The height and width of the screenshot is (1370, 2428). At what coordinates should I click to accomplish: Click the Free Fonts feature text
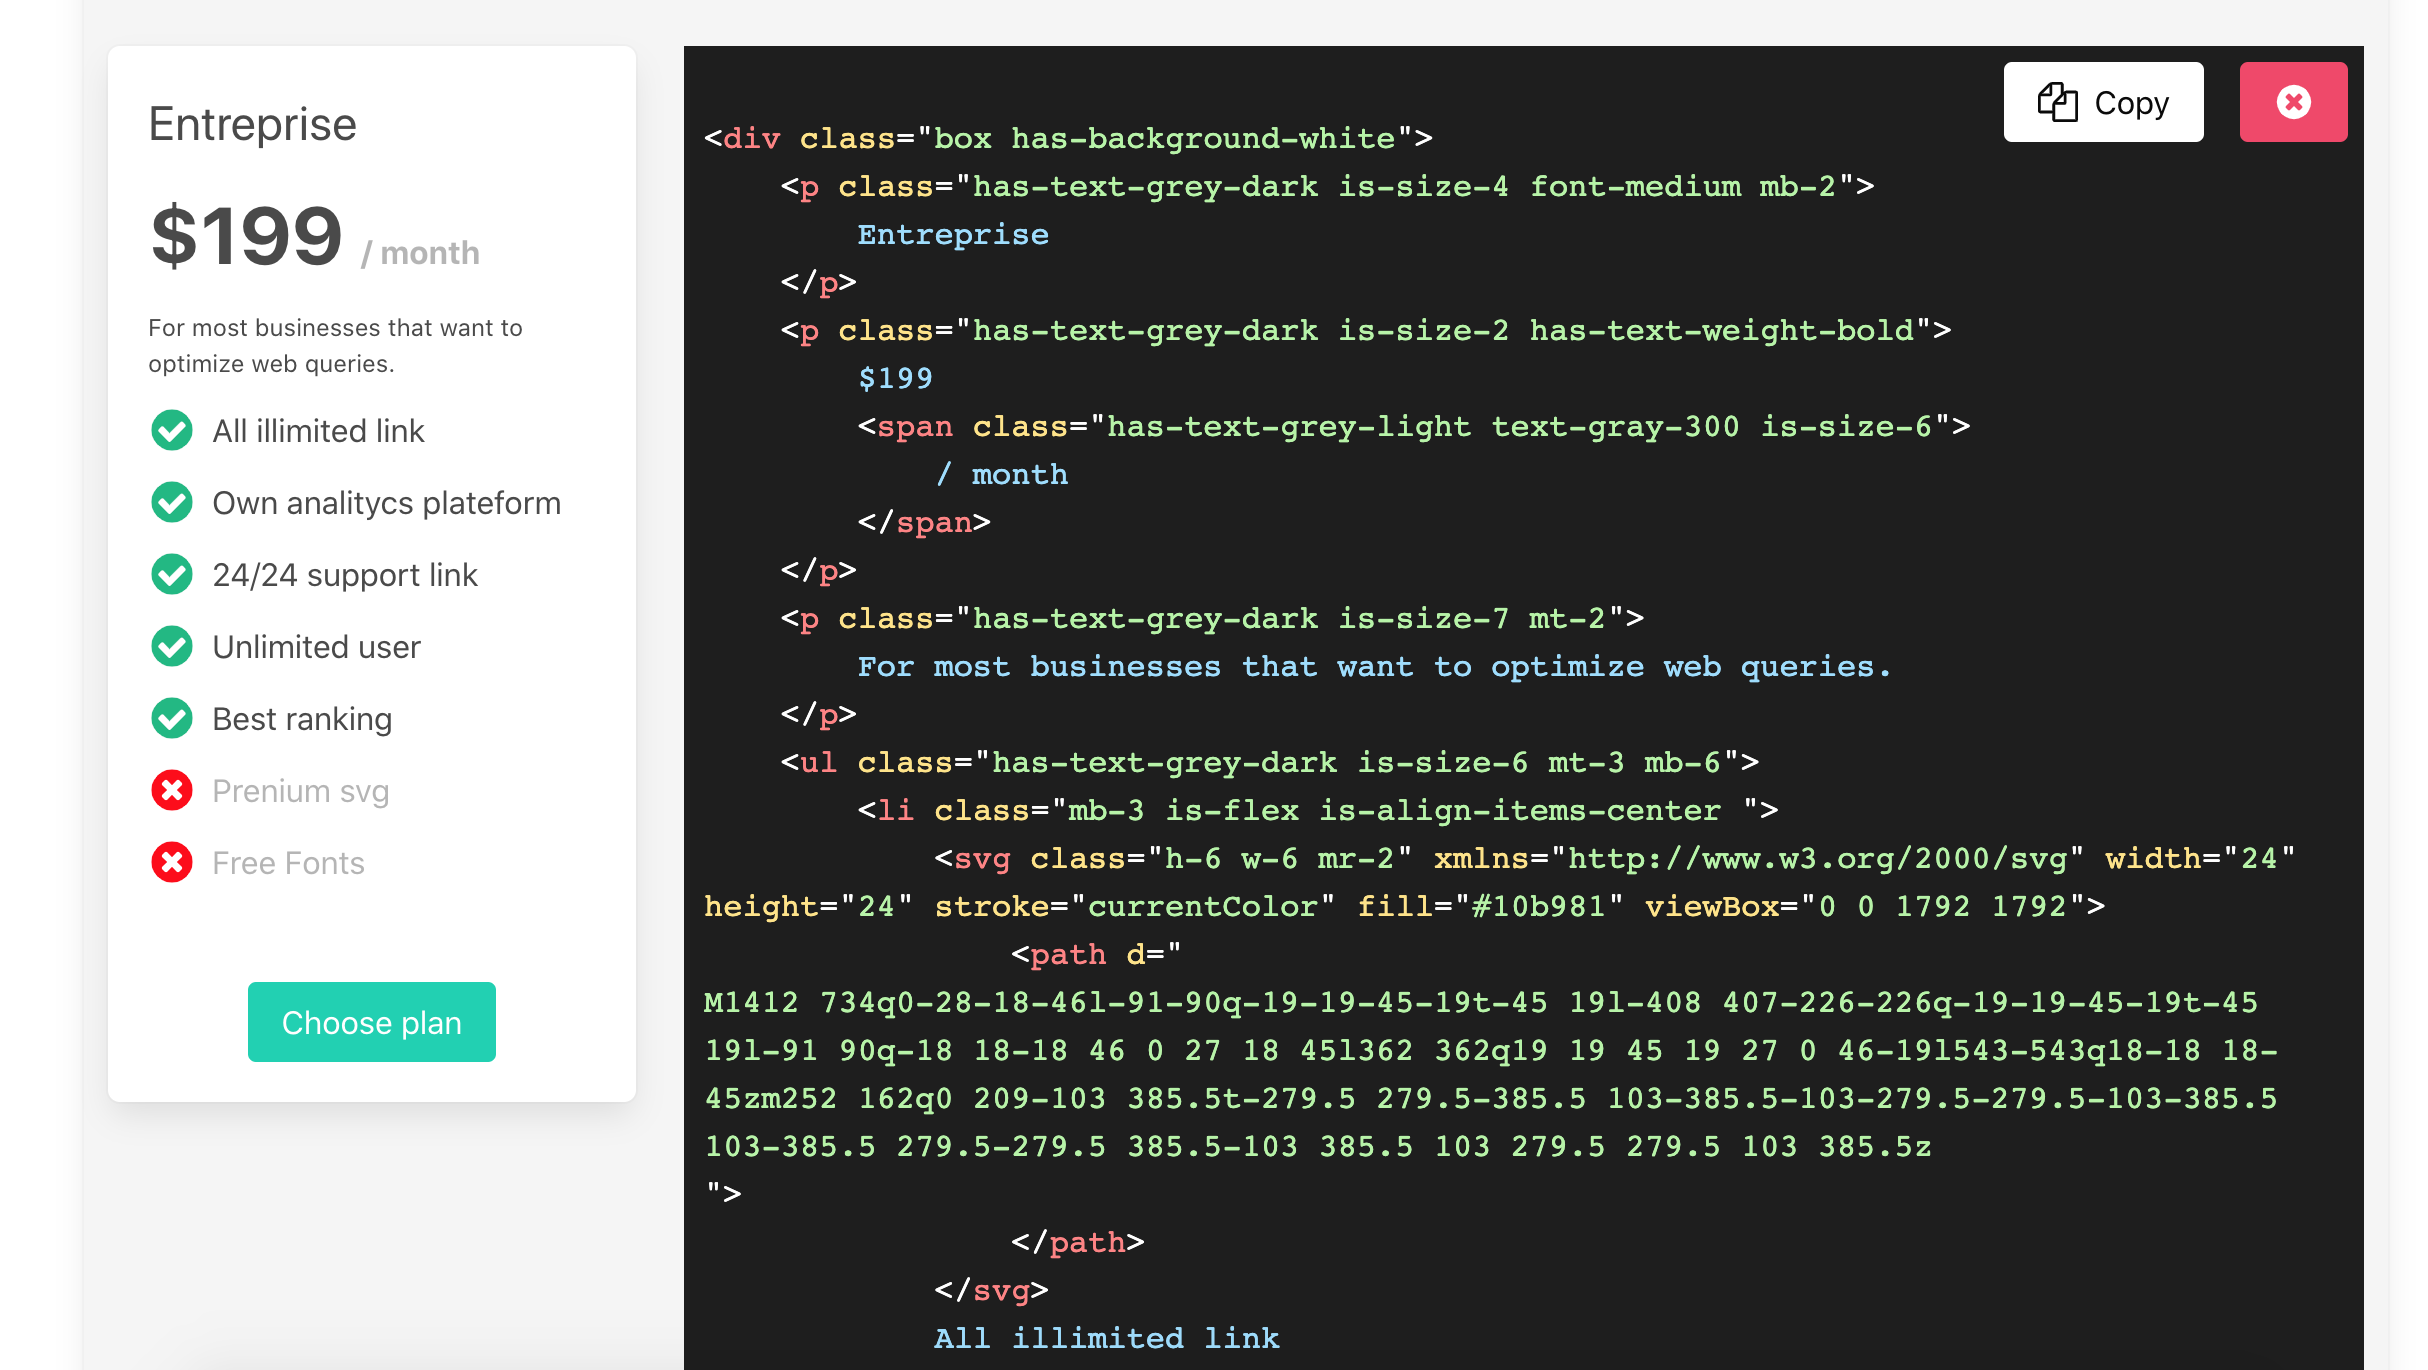tap(288, 863)
